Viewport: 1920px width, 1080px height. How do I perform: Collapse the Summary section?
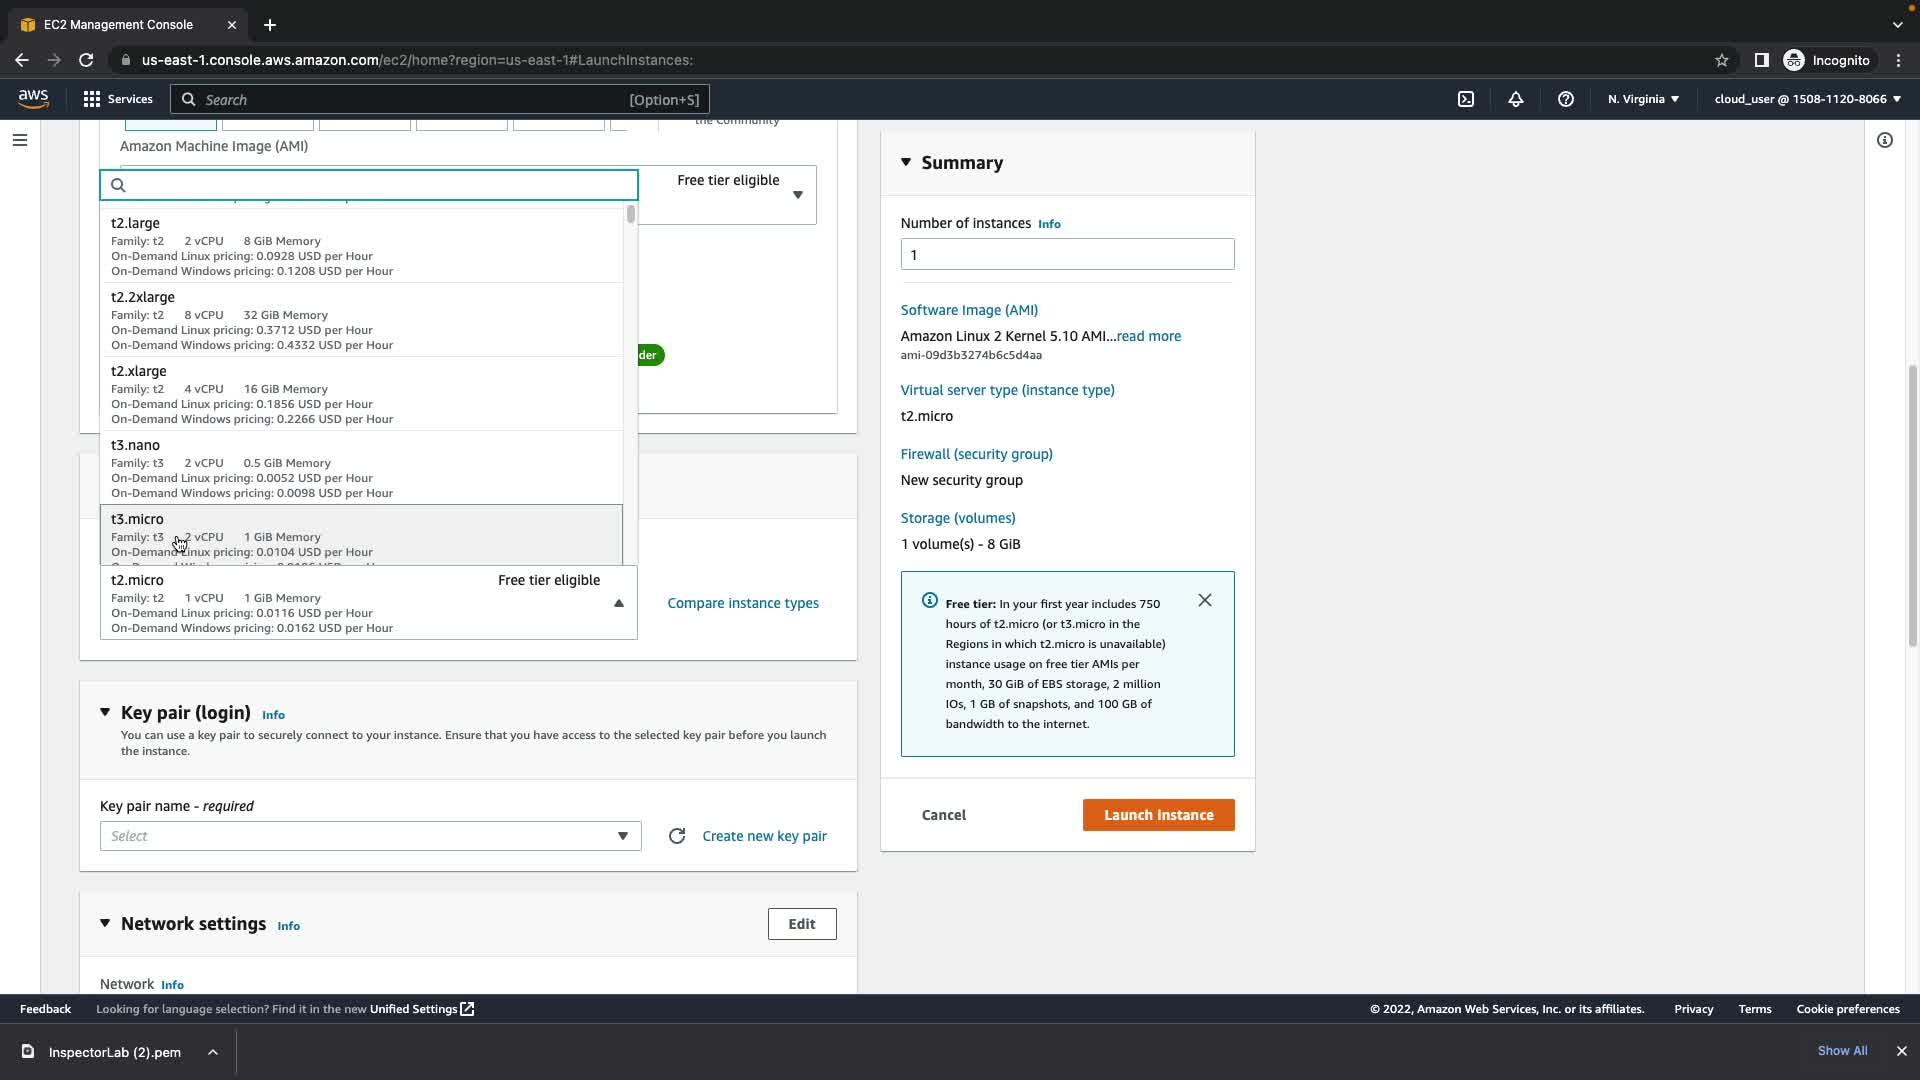point(906,162)
